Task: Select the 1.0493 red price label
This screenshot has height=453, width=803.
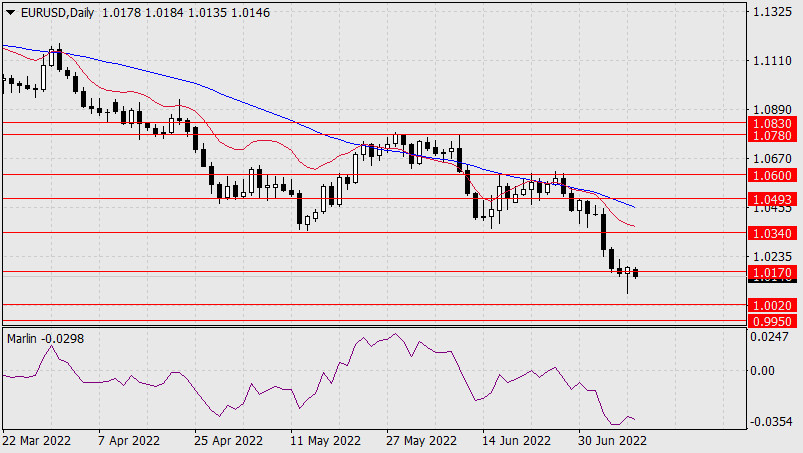Action: point(773,200)
